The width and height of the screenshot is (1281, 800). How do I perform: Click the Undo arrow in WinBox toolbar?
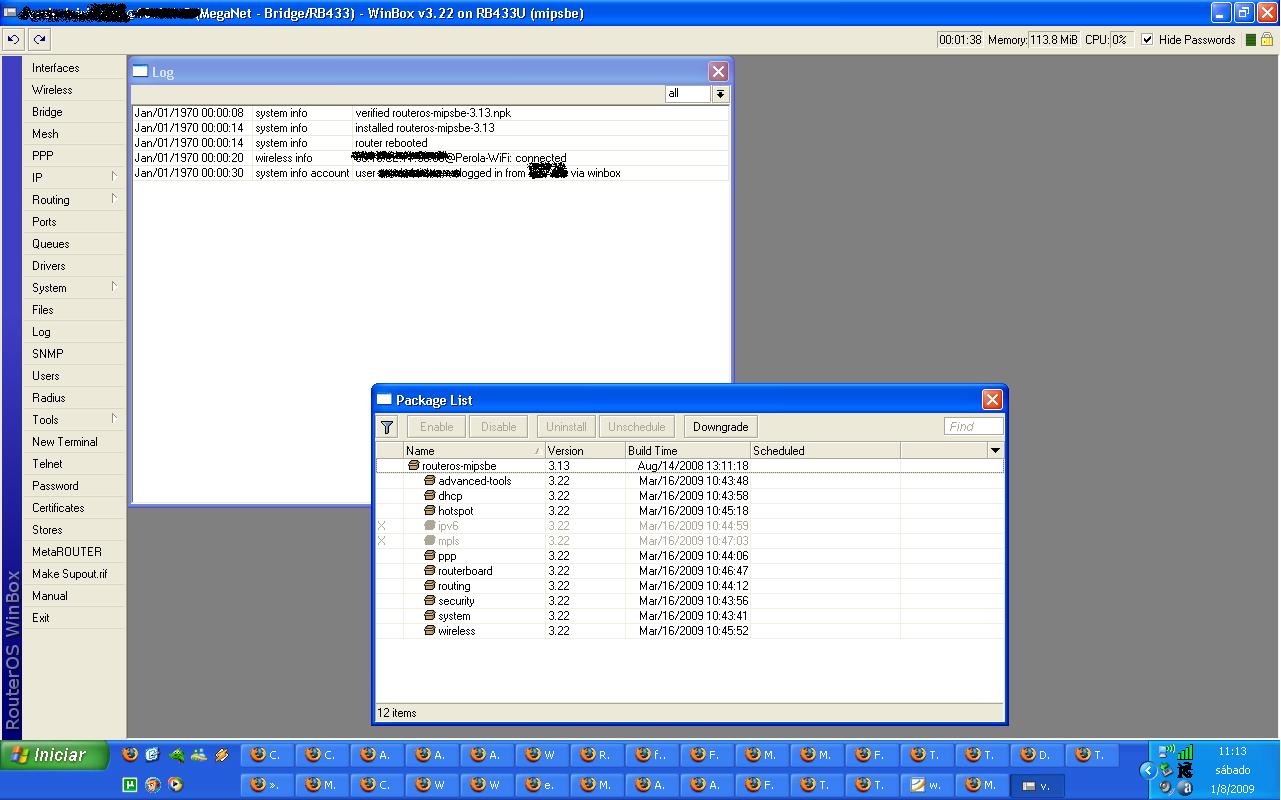[13, 40]
